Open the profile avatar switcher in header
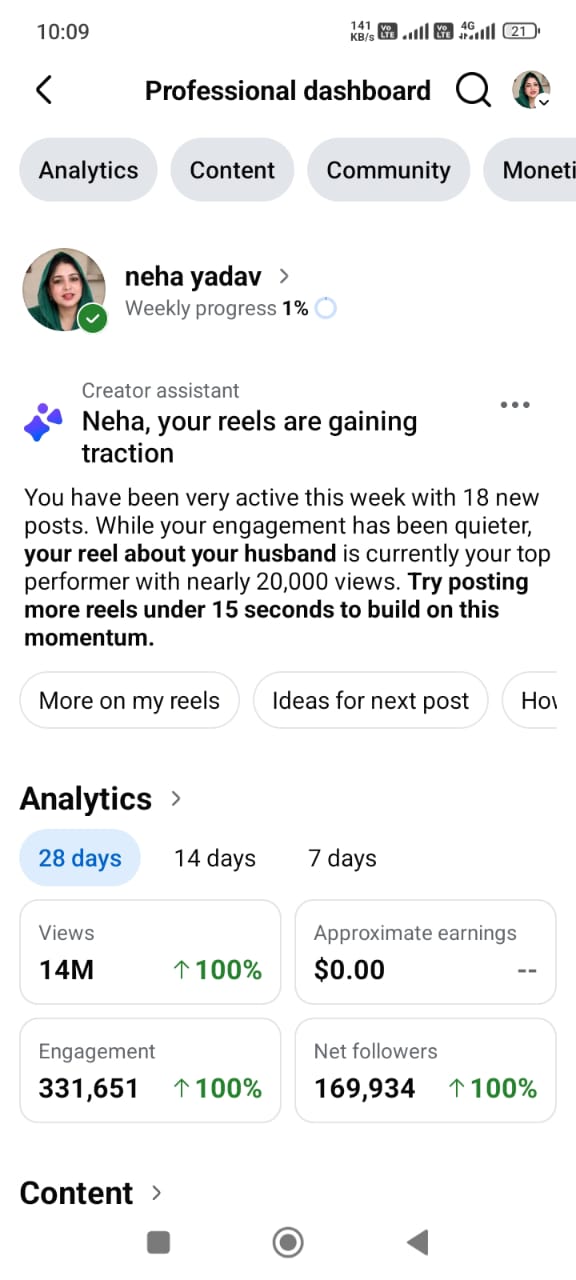The height and width of the screenshot is (1280, 576). click(531, 90)
